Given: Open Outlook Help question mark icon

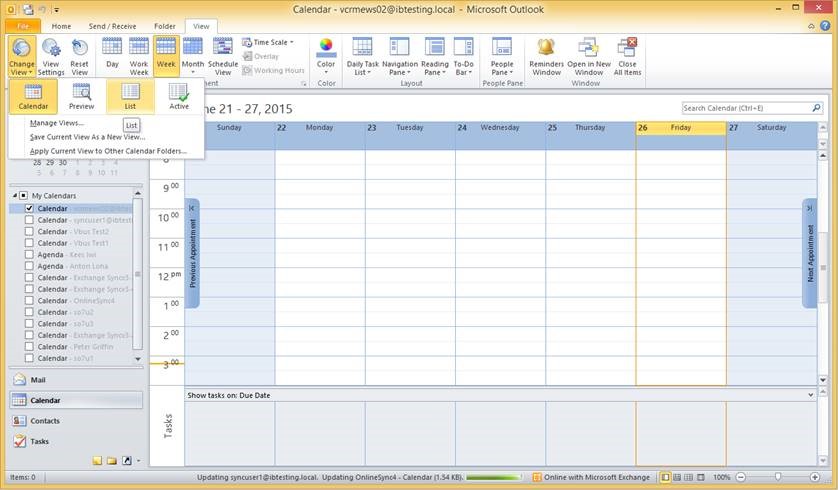Looking at the screenshot, I should (826, 26).
